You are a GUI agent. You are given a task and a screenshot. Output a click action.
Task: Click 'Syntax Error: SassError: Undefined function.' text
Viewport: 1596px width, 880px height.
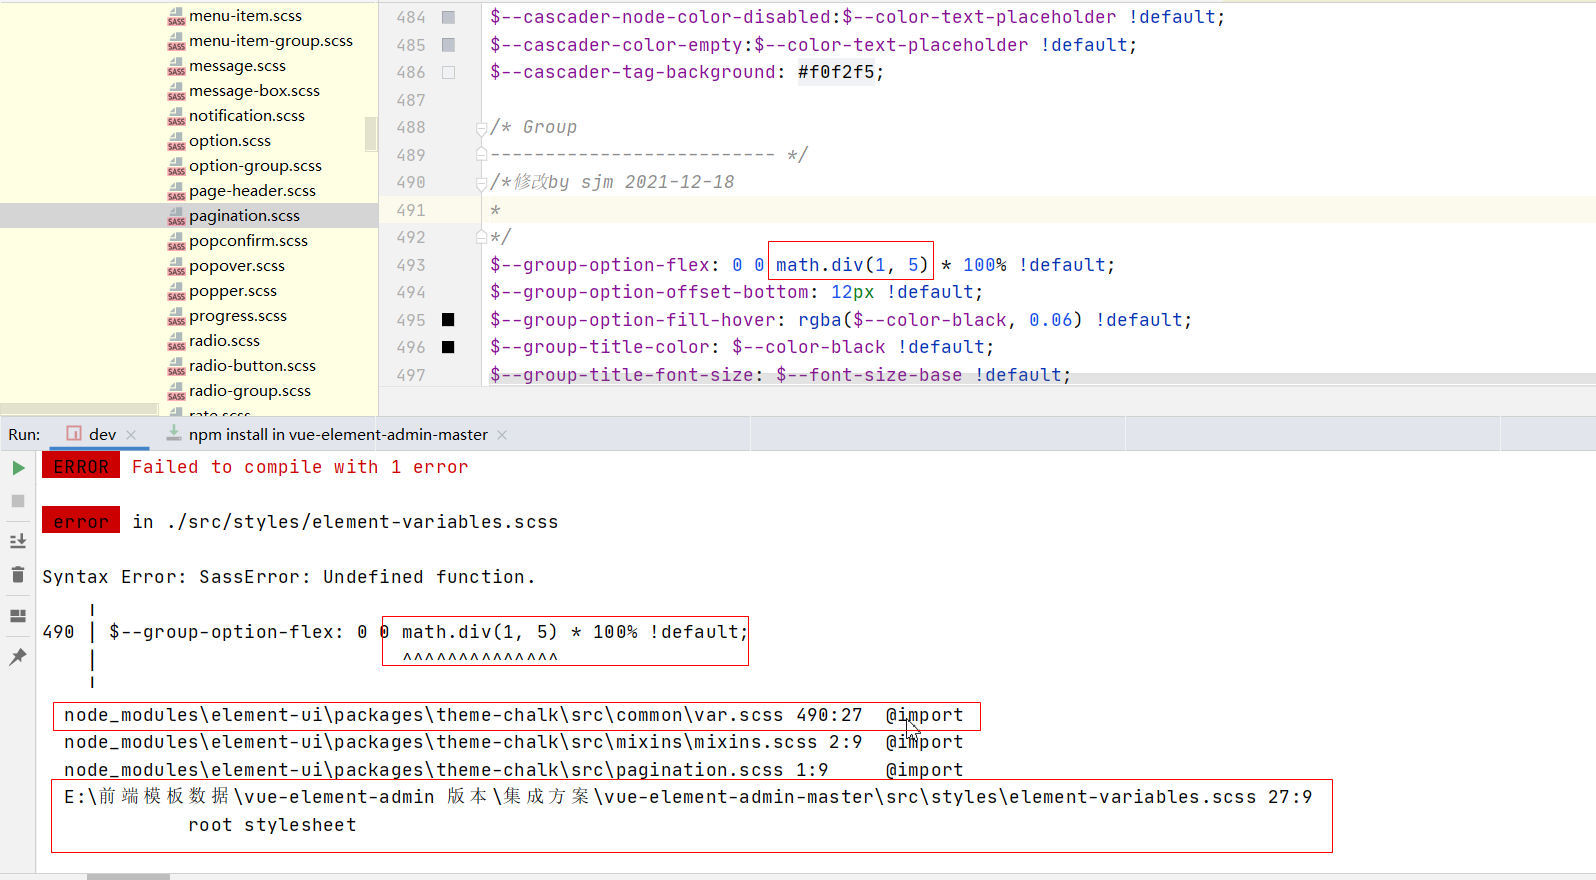pyautogui.click(x=289, y=577)
